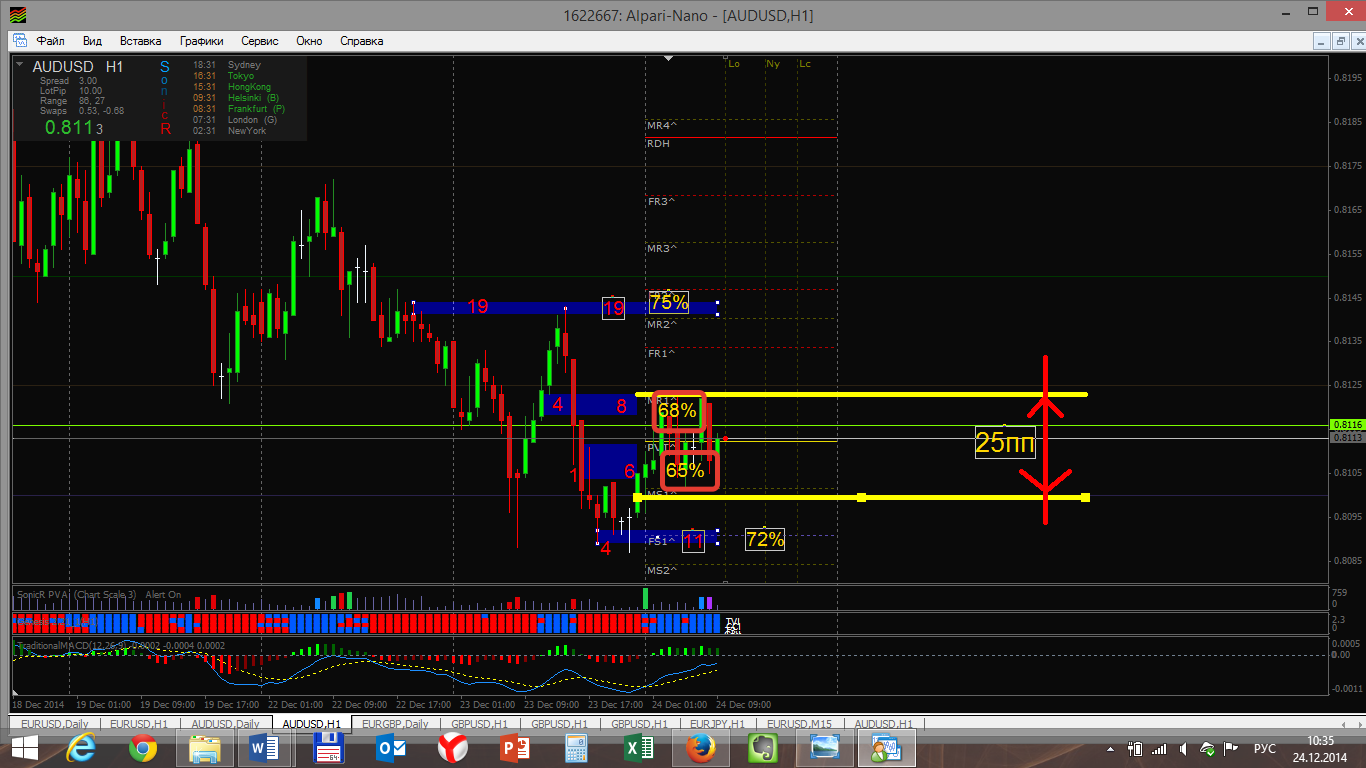Click the Lo session marker label
The width and height of the screenshot is (1366, 768).
pos(734,64)
